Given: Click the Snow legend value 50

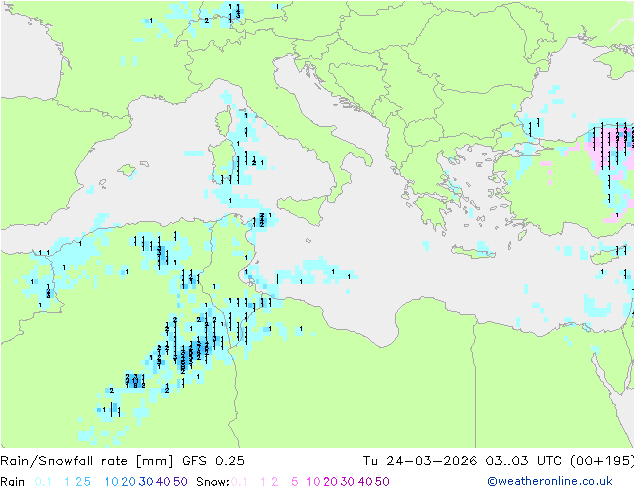Looking at the screenshot, I should [x=382, y=482].
